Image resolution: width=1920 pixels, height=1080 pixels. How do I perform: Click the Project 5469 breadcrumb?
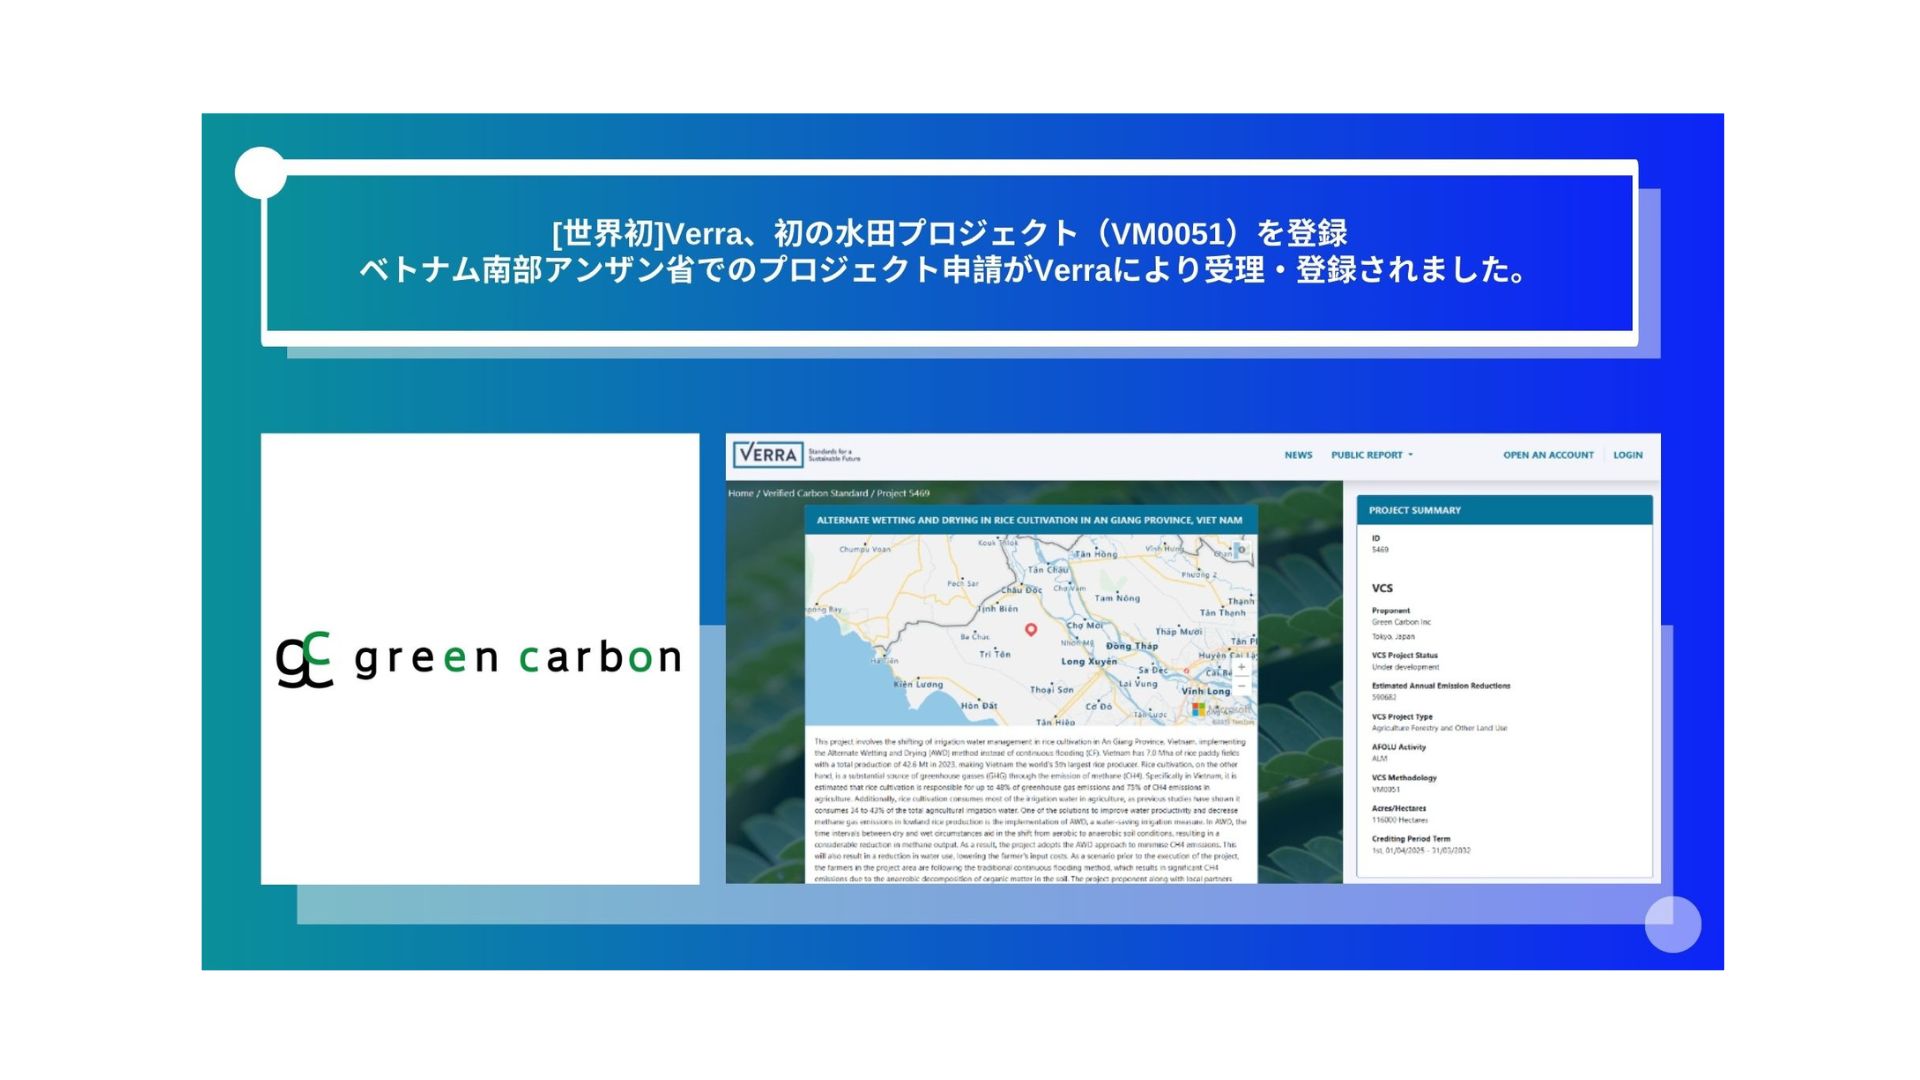[904, 492]
